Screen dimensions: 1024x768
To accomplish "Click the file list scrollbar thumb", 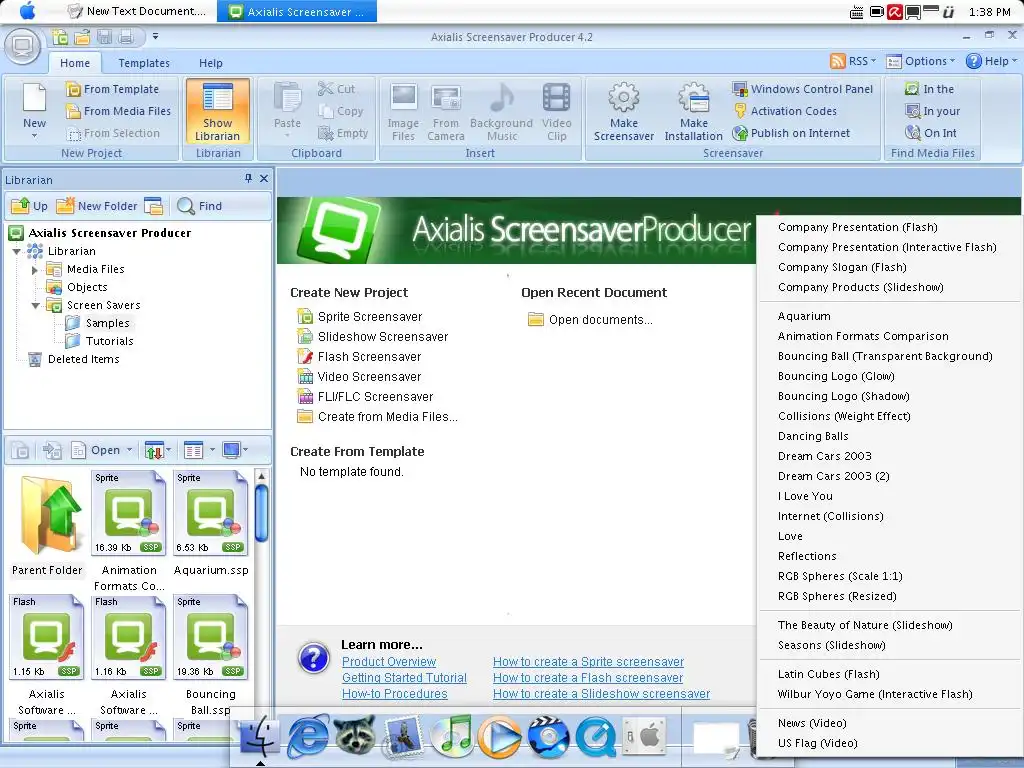I will pyautogui.click(x=261, y=513).
